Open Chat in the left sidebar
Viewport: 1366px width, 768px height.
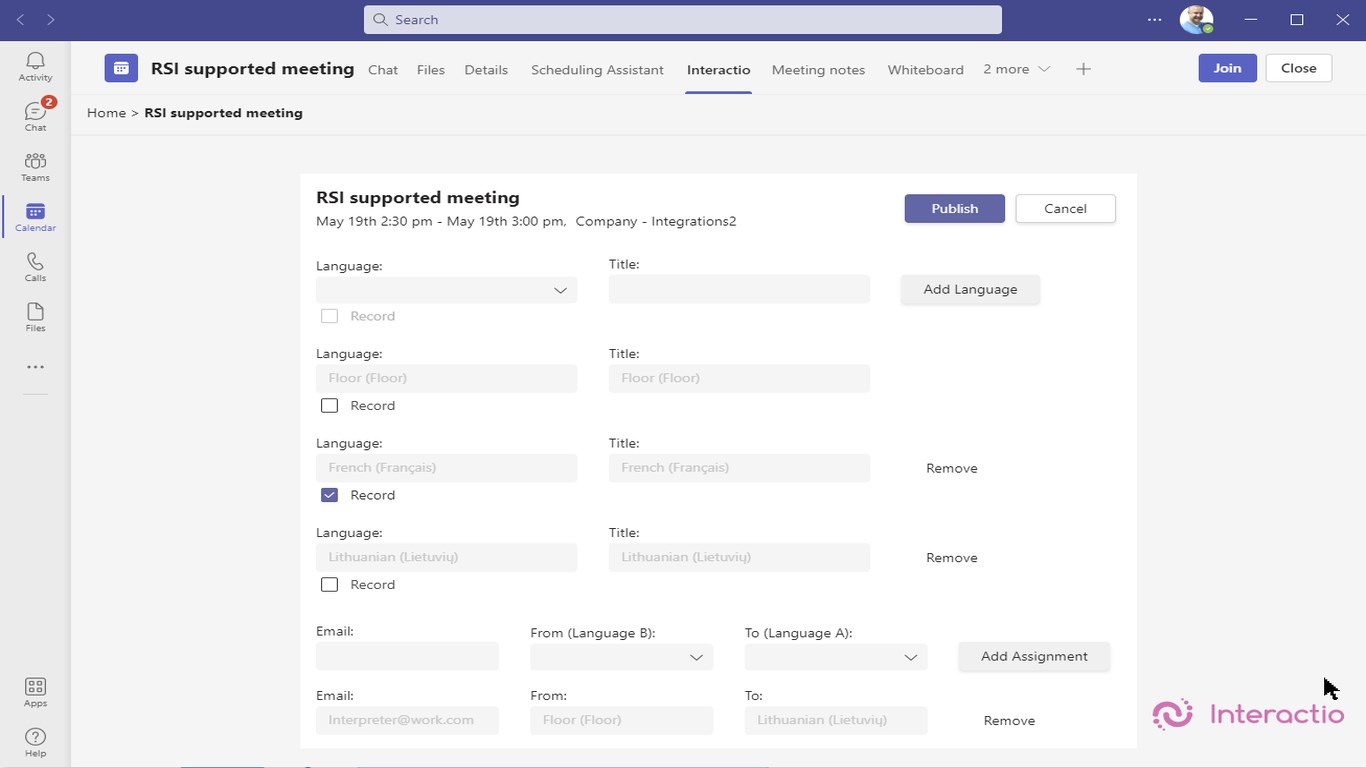click(35, 116)
